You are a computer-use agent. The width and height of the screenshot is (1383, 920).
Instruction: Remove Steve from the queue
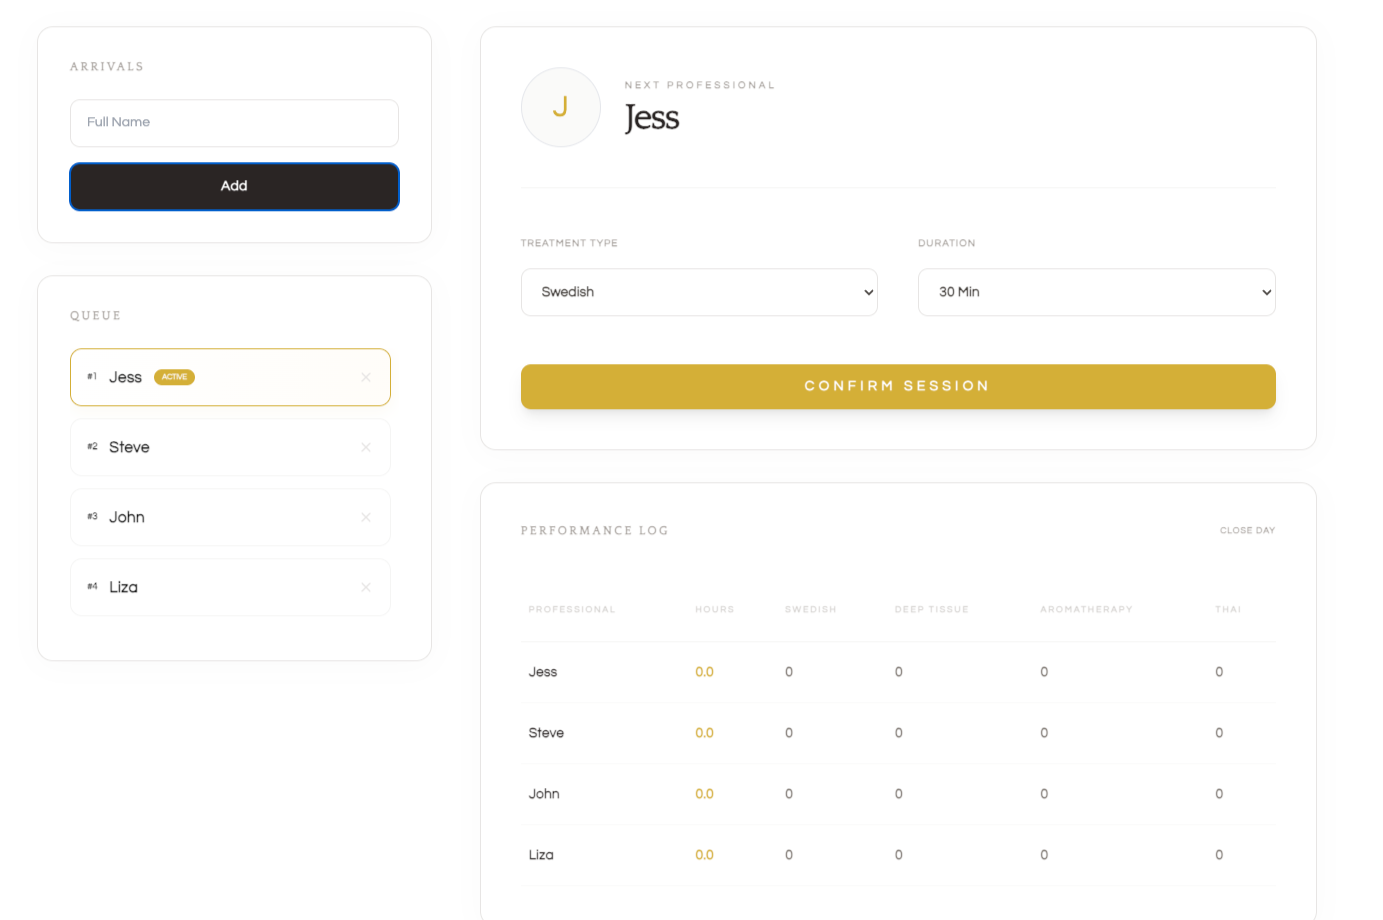(x=365, y=447)
